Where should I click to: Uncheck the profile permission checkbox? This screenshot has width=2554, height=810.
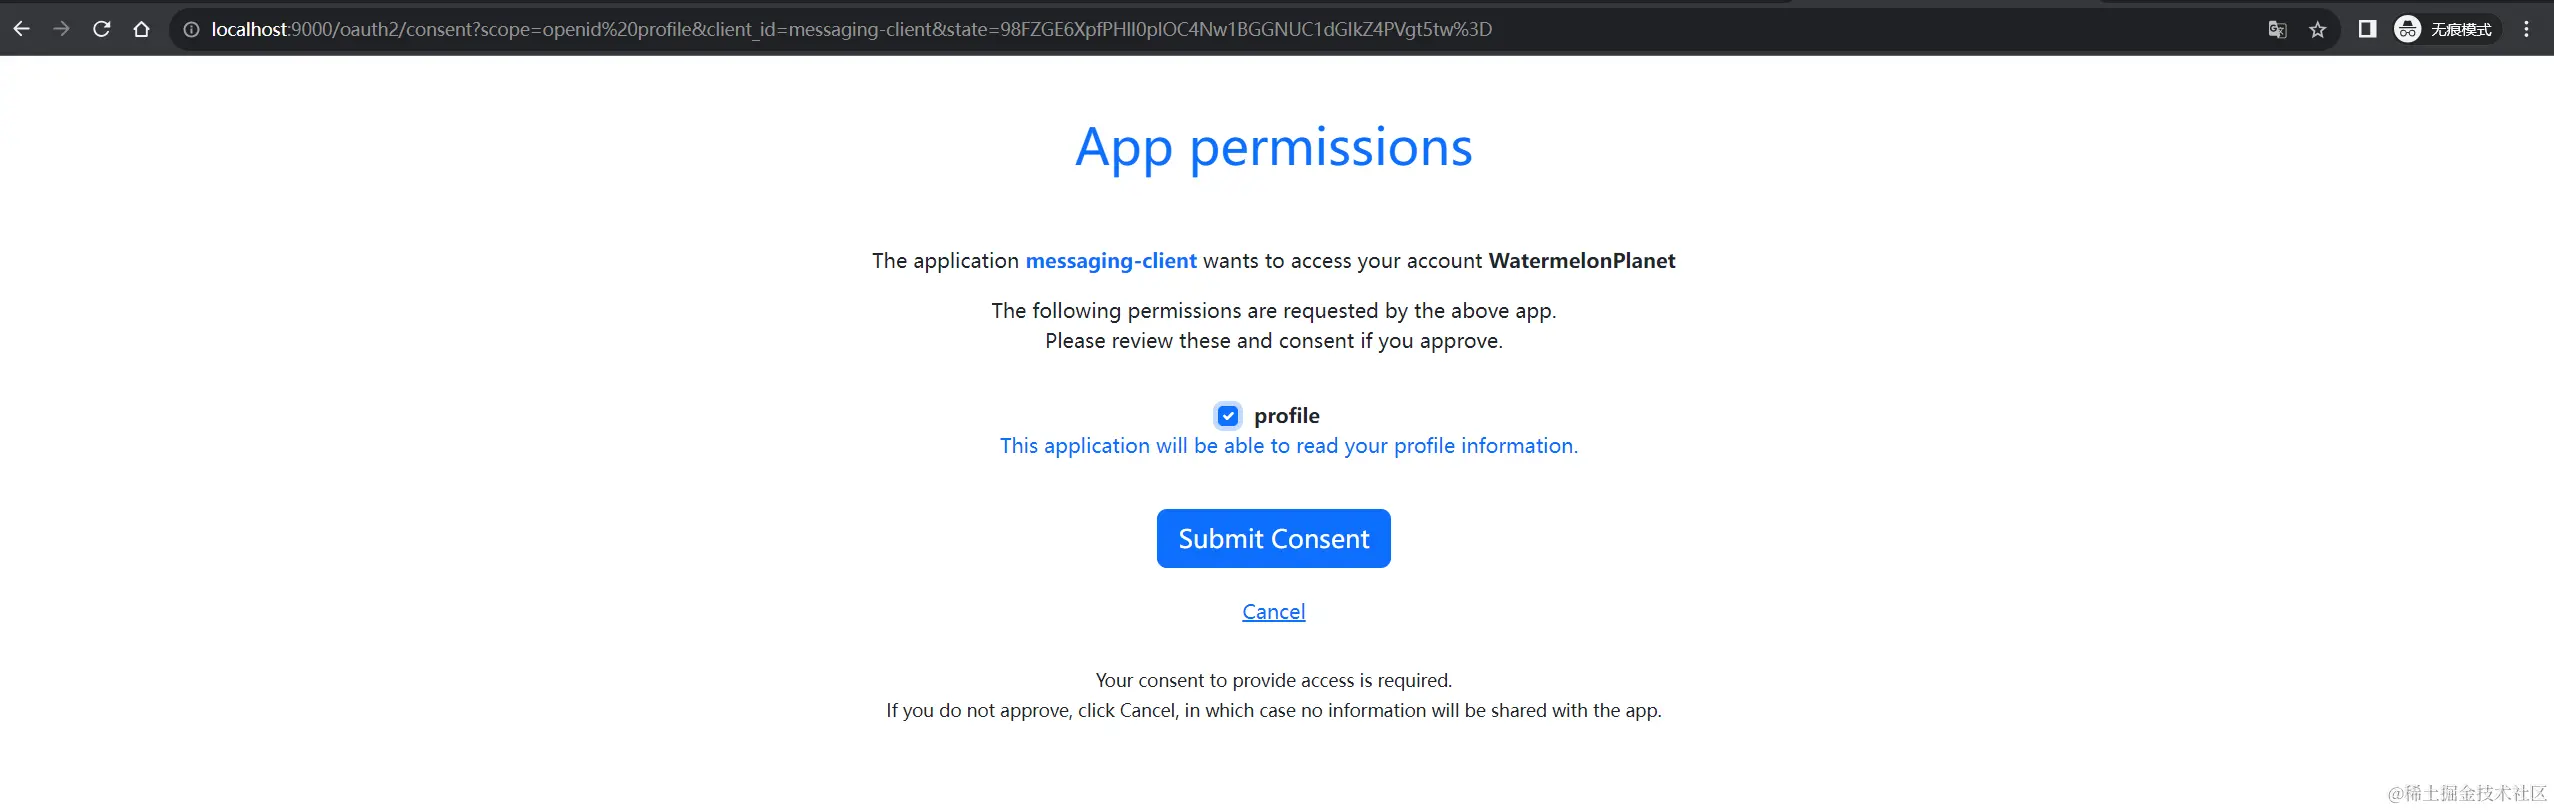tap(1228, 415)
